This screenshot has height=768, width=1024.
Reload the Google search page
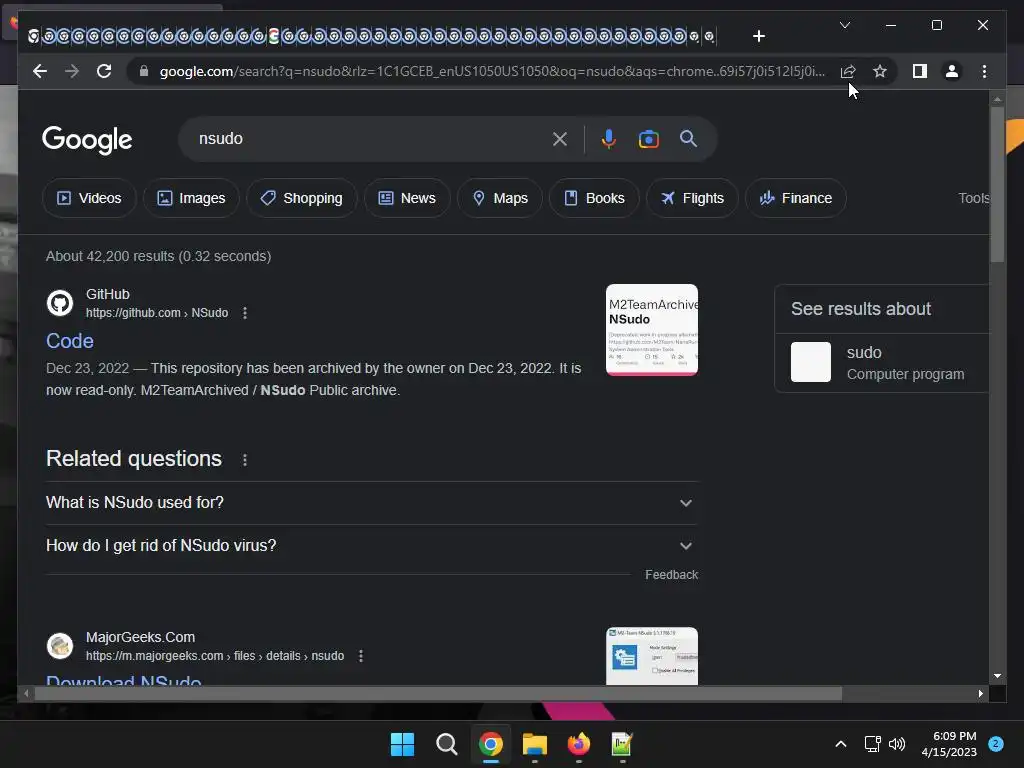coord(104,71)
